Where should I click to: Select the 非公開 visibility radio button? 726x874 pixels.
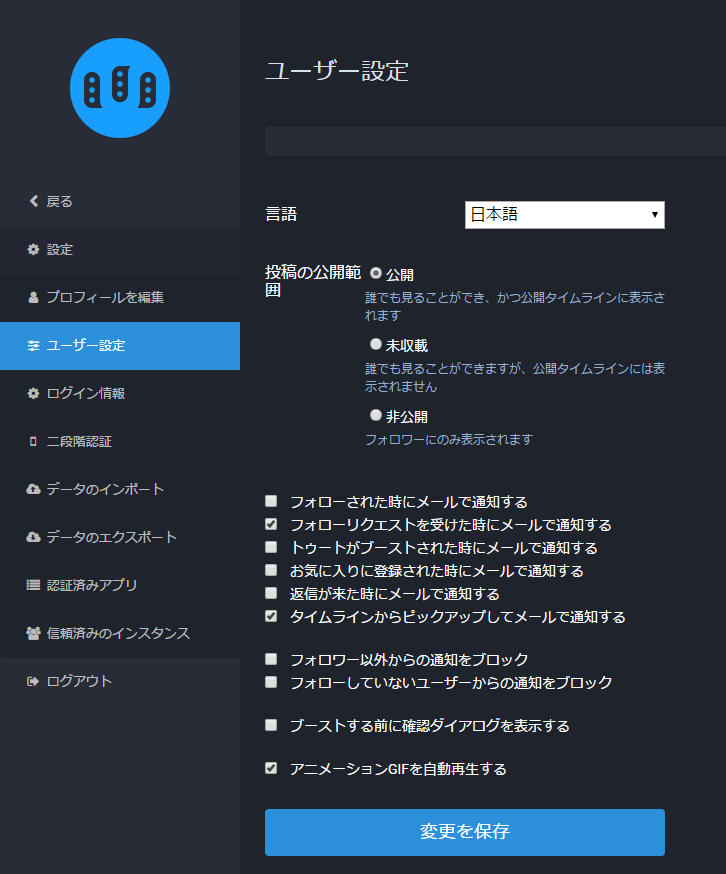(376, 415)
